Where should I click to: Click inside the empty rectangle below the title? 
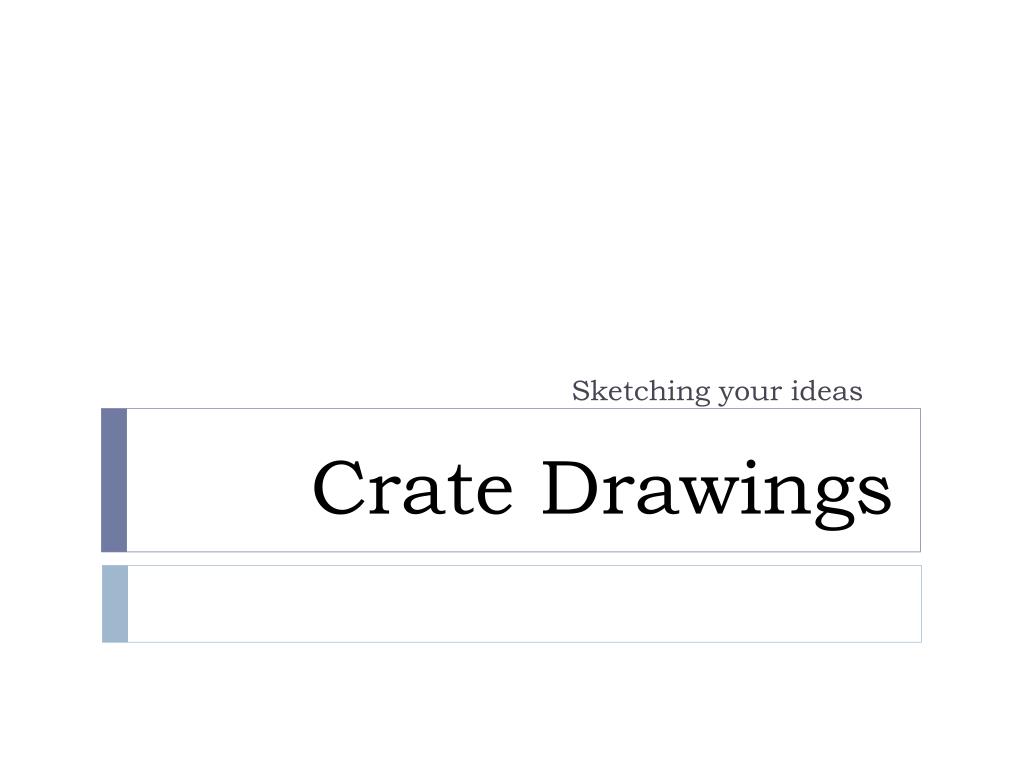pos(524,604)
